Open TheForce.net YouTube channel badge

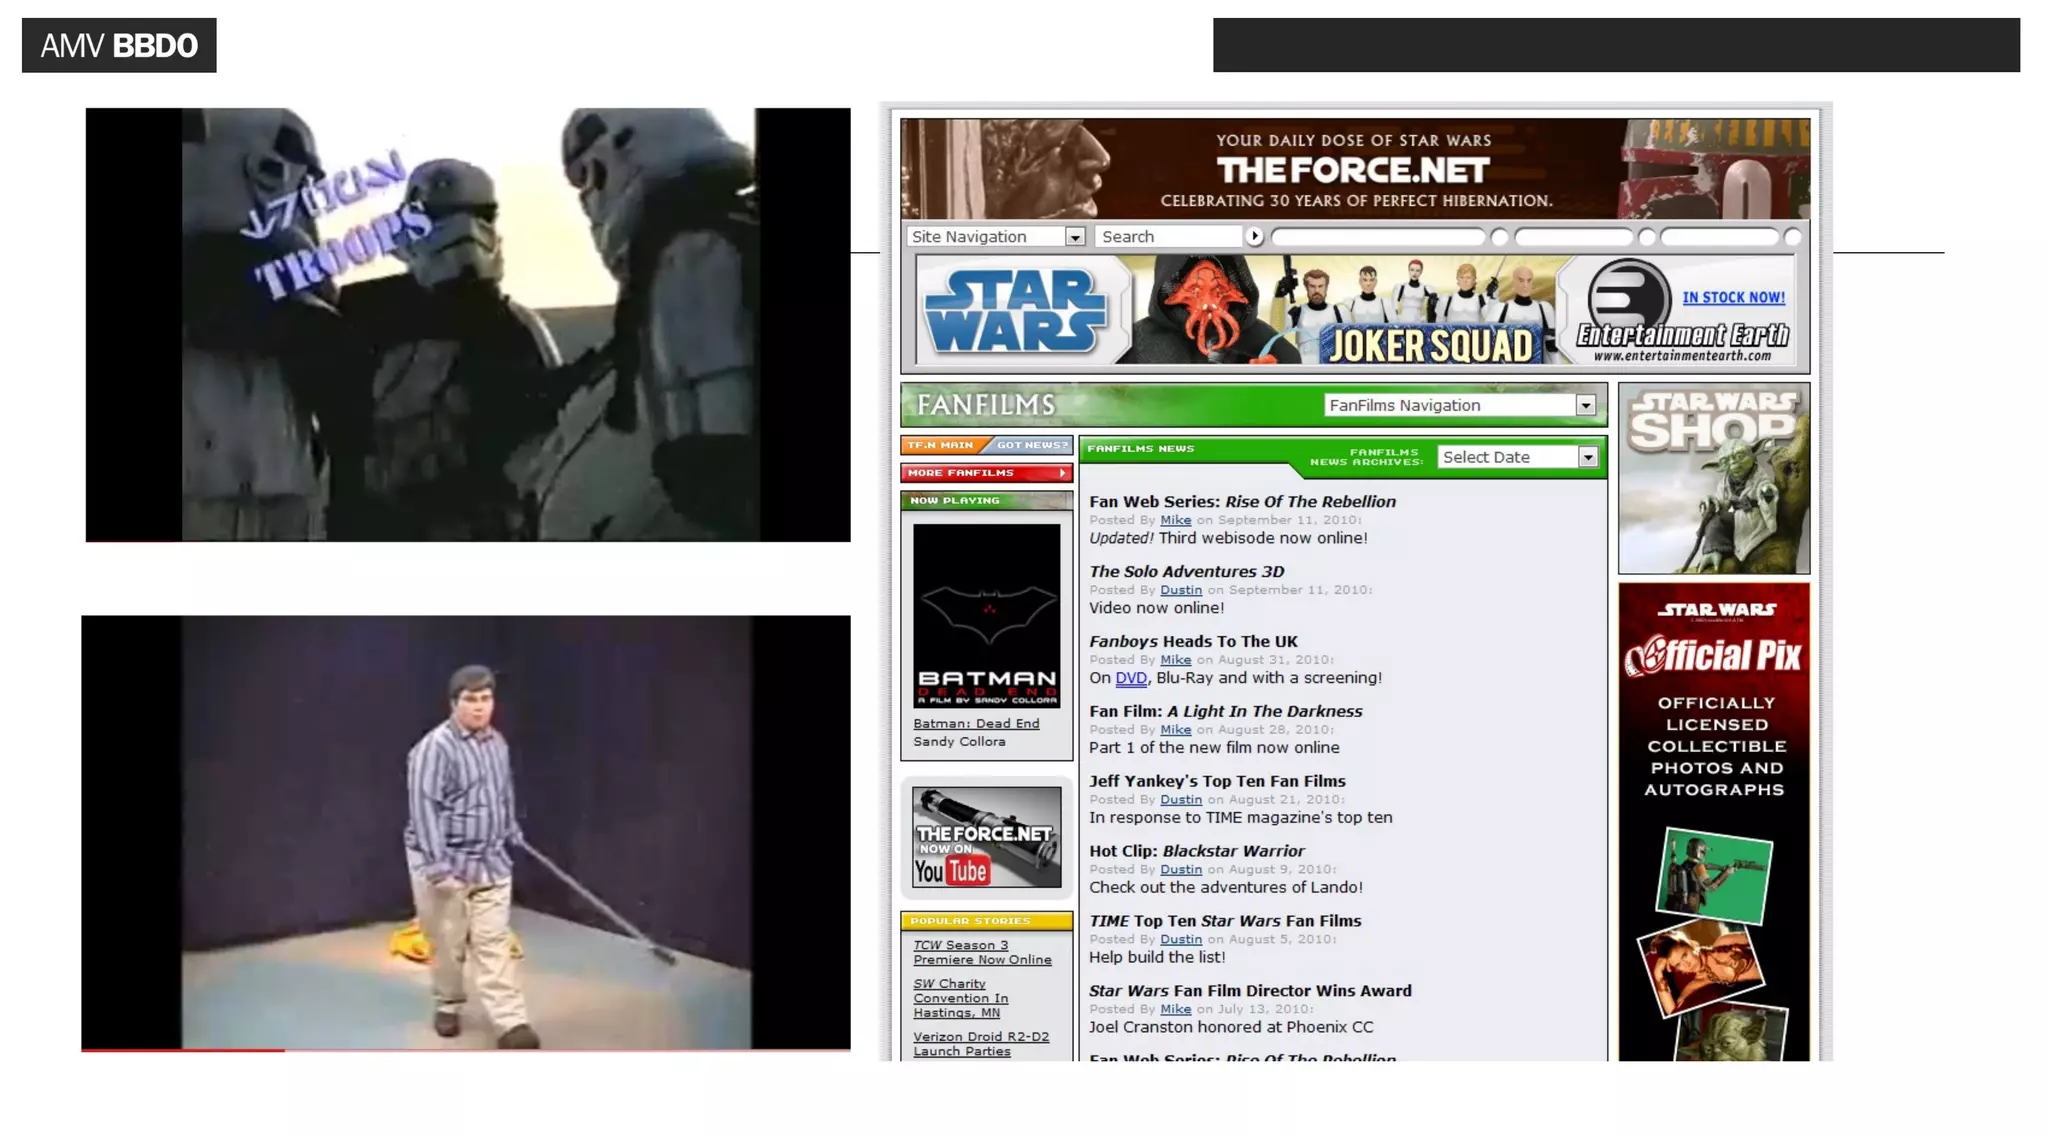pos(986,837)
